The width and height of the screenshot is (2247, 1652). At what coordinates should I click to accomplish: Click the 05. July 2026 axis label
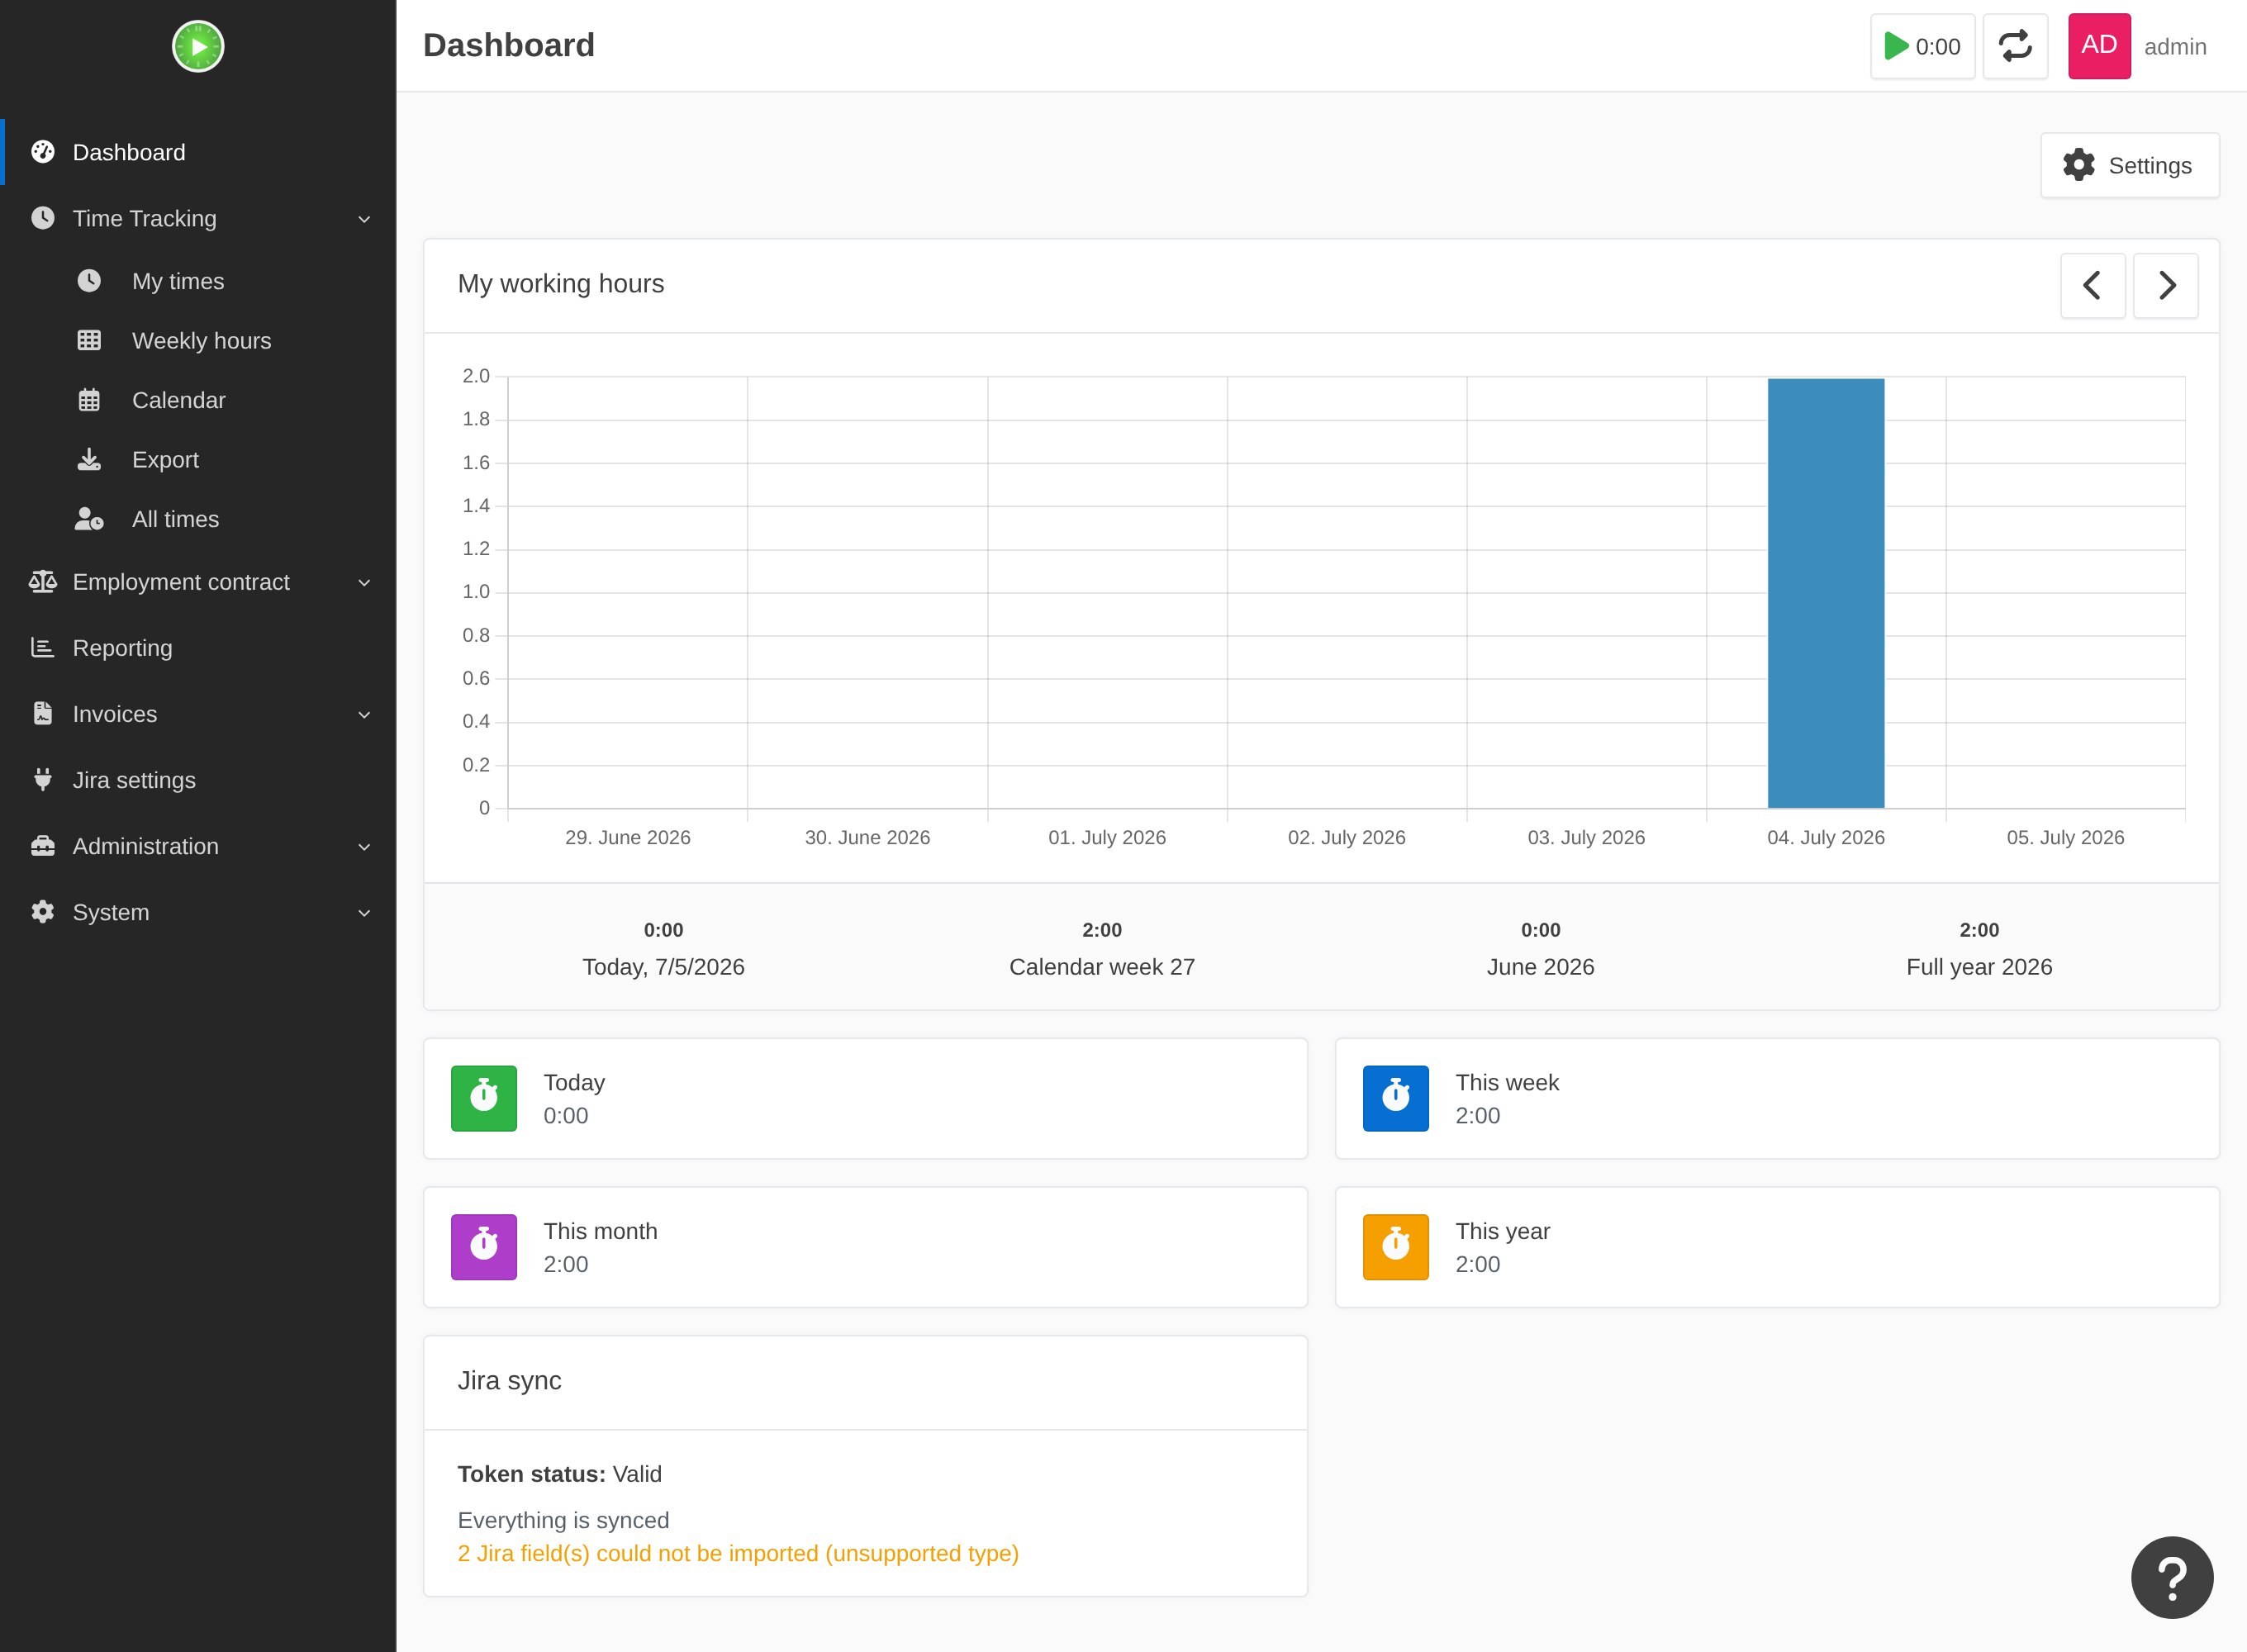click(x=2065, y=837)
